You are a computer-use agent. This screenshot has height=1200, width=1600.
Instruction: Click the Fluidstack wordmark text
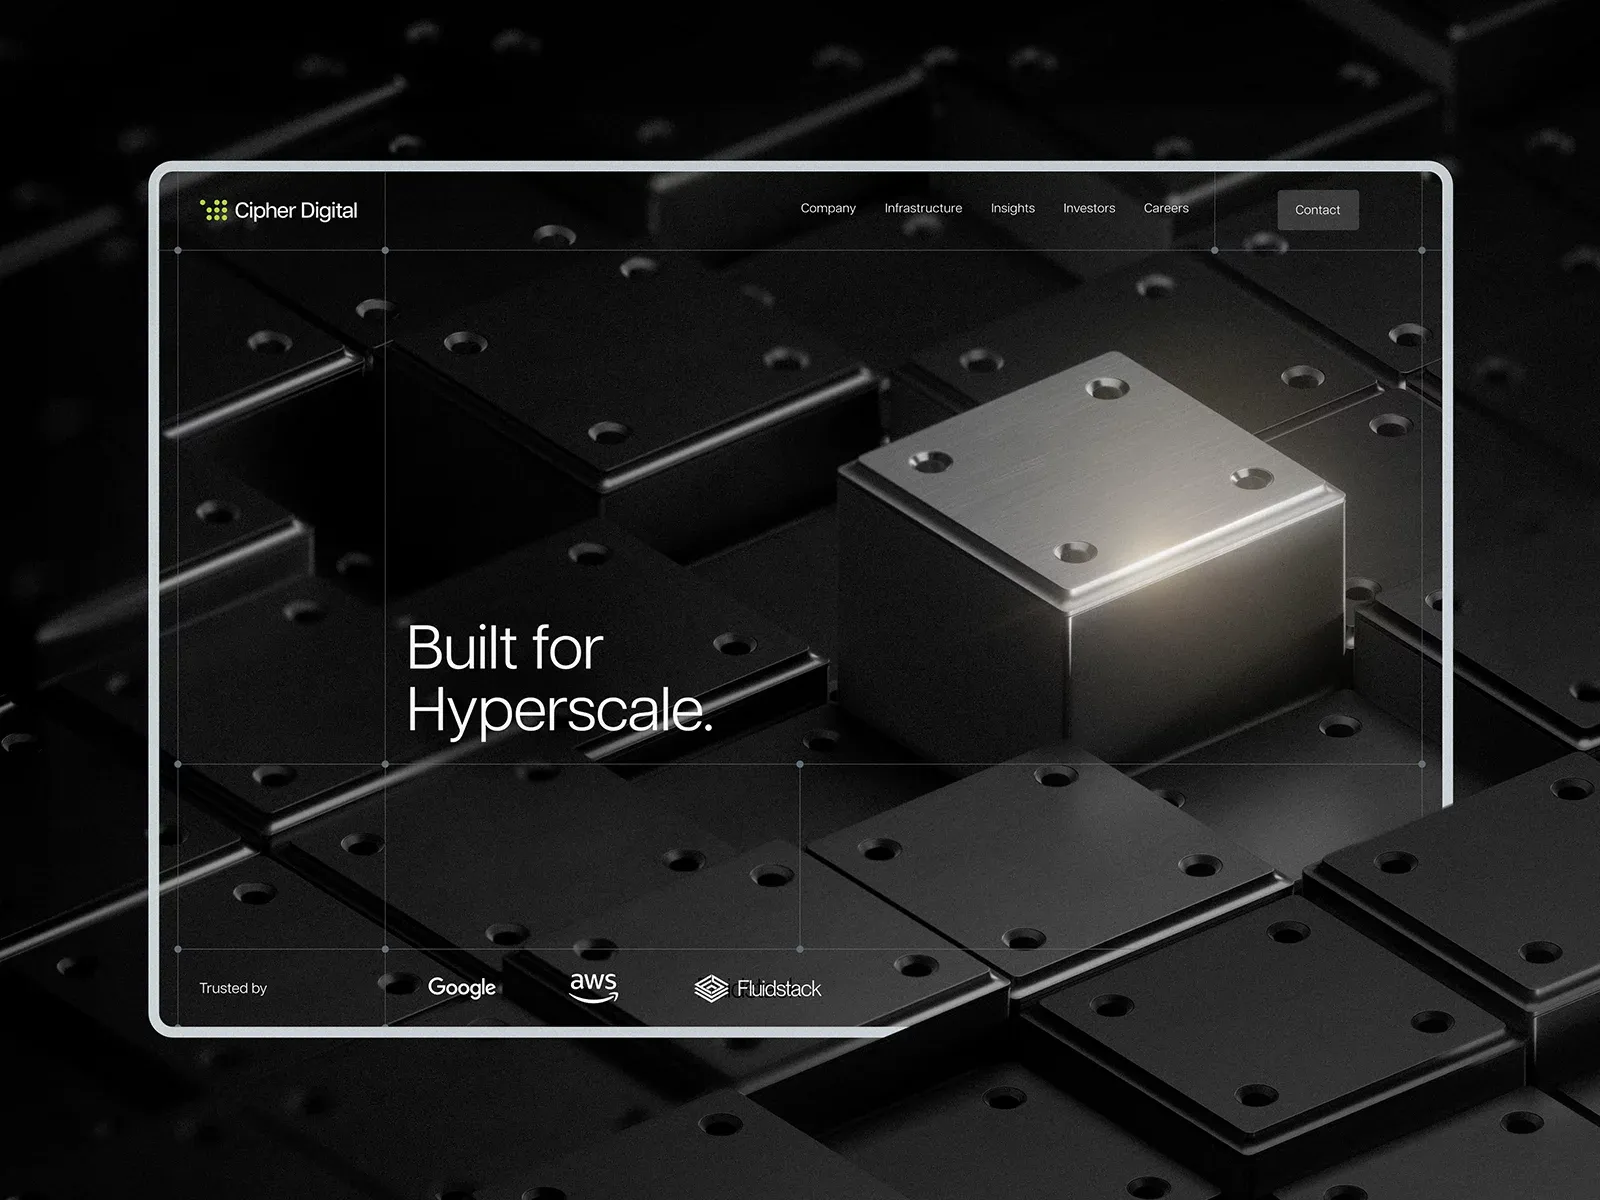coord(779,989)
